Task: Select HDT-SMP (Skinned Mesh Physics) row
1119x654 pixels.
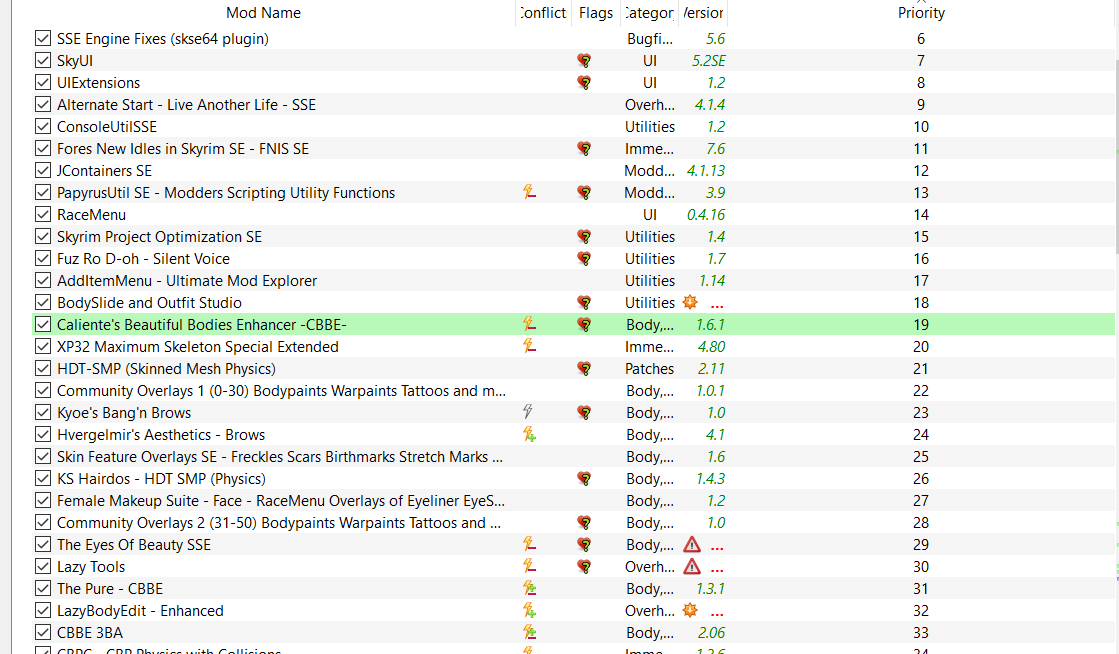Action: [573, 368]
